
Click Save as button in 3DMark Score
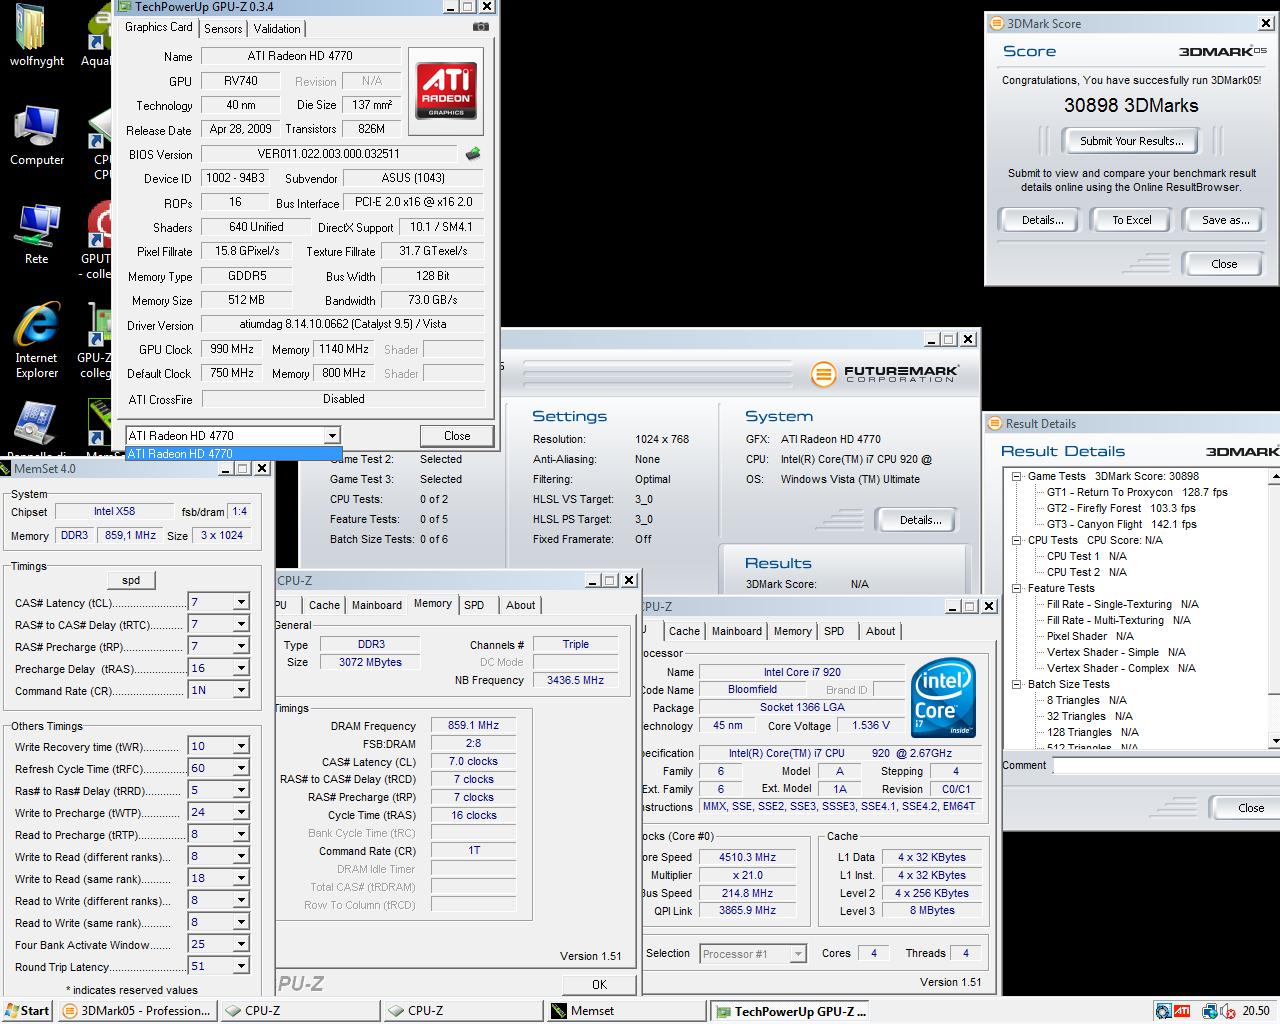point(1225,220)
